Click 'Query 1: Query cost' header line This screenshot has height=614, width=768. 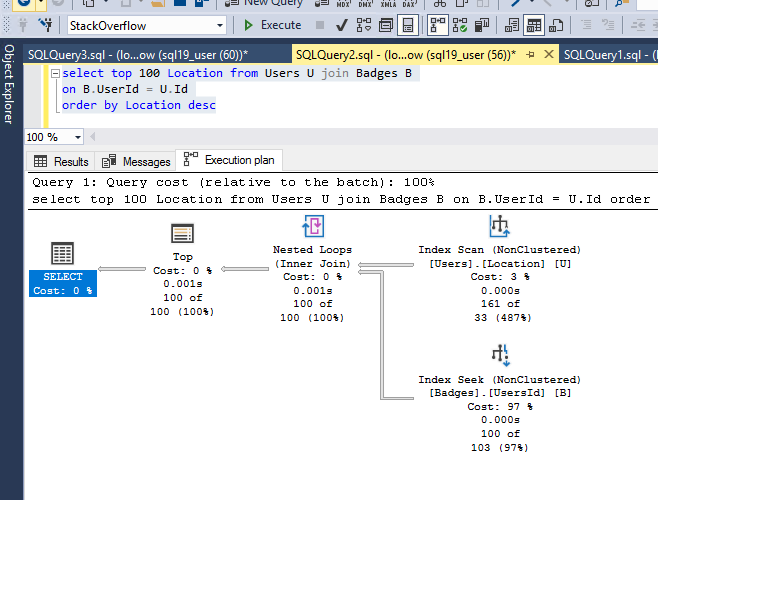click(x=233, y=183)
